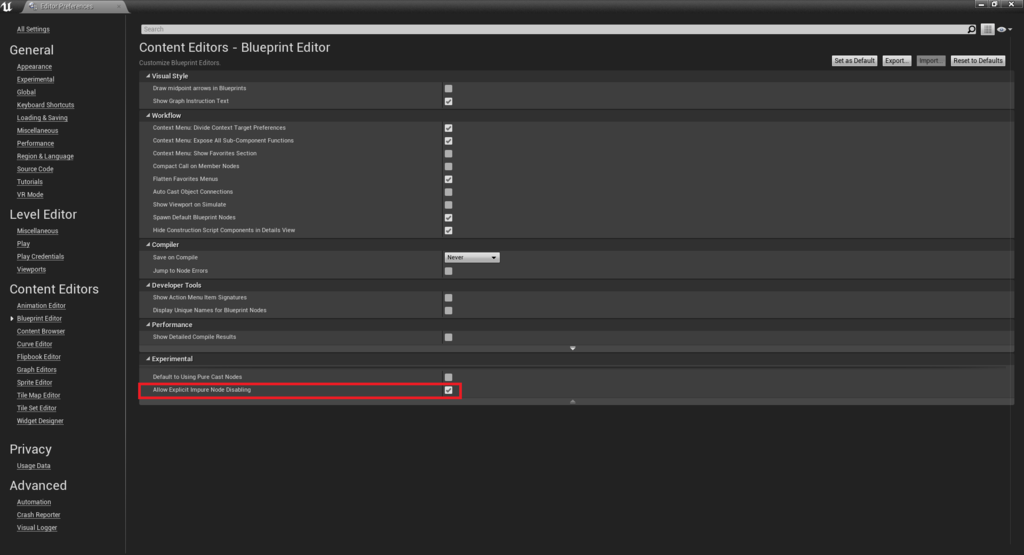
Task: Open Usage Data under Privacy
Action: [x=34, y=466]
